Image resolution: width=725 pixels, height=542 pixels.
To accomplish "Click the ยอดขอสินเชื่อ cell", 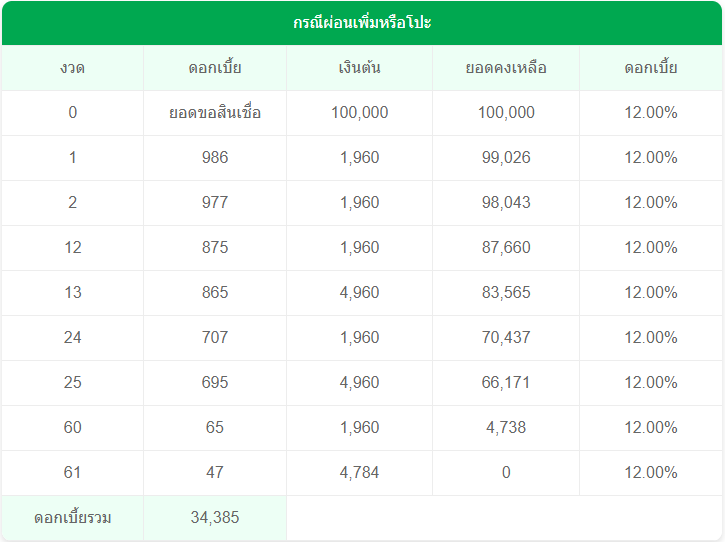I will pyautogui.click(x=215, y=113).
